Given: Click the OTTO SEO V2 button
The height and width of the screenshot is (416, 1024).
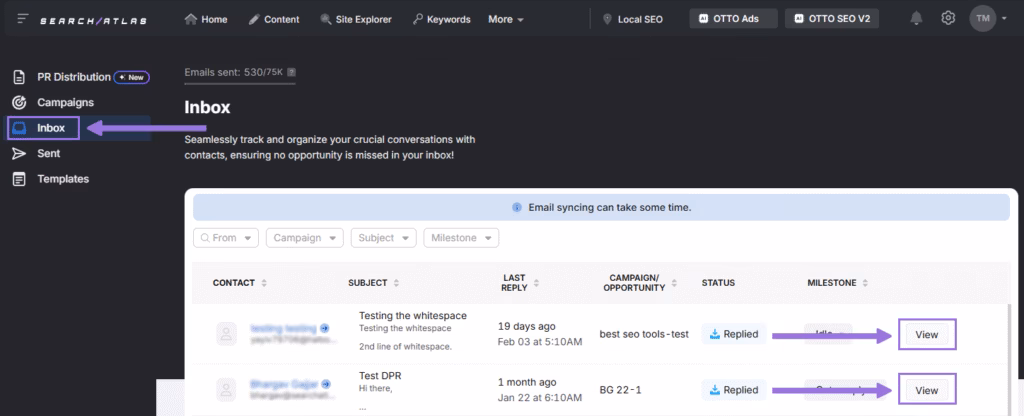Looking at the screenshot, I should [831, 19].
